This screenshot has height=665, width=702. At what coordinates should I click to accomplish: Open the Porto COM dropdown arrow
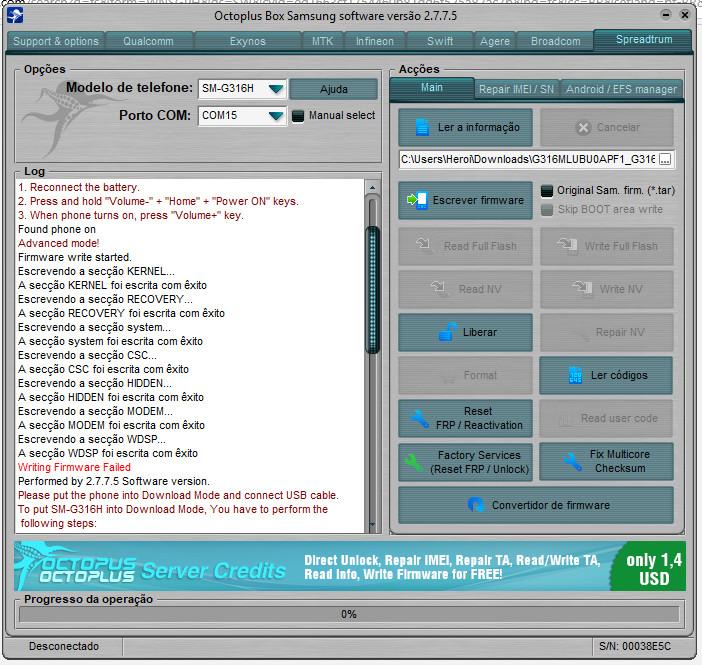click(x=276, y=116)
